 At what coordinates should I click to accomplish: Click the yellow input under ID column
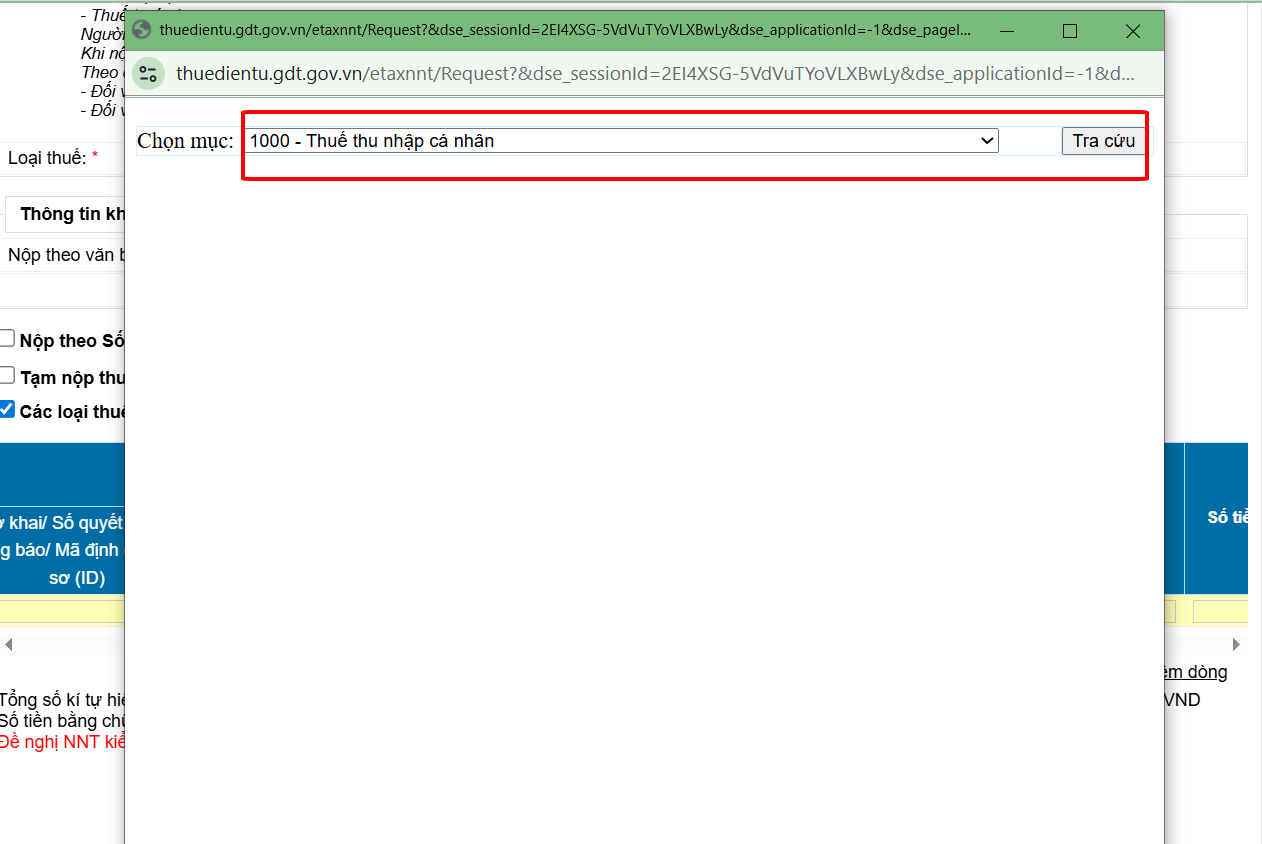pos(62,611)
